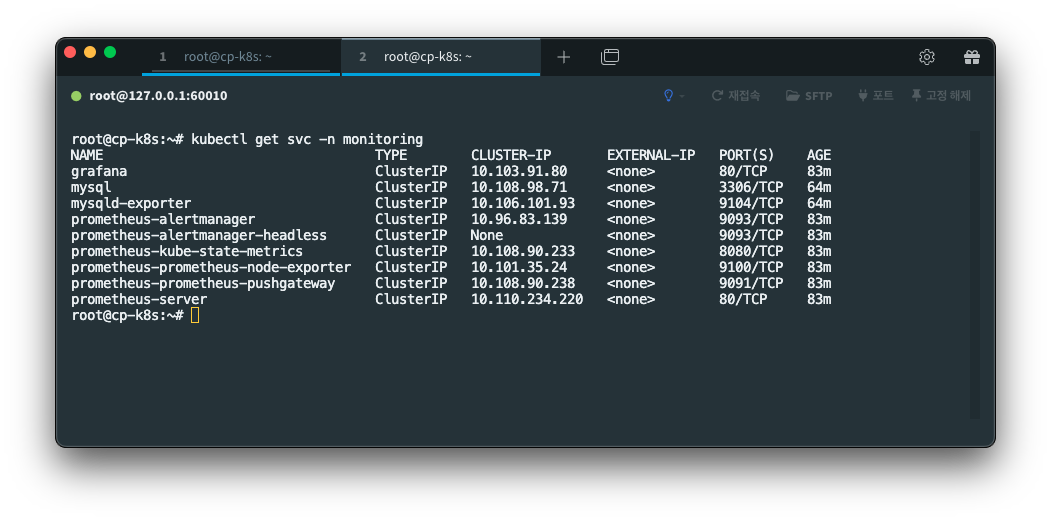Click the 3306/TCP port value
The width and height of the screenshot is (1051, 521).
click(x=751, y=188)
